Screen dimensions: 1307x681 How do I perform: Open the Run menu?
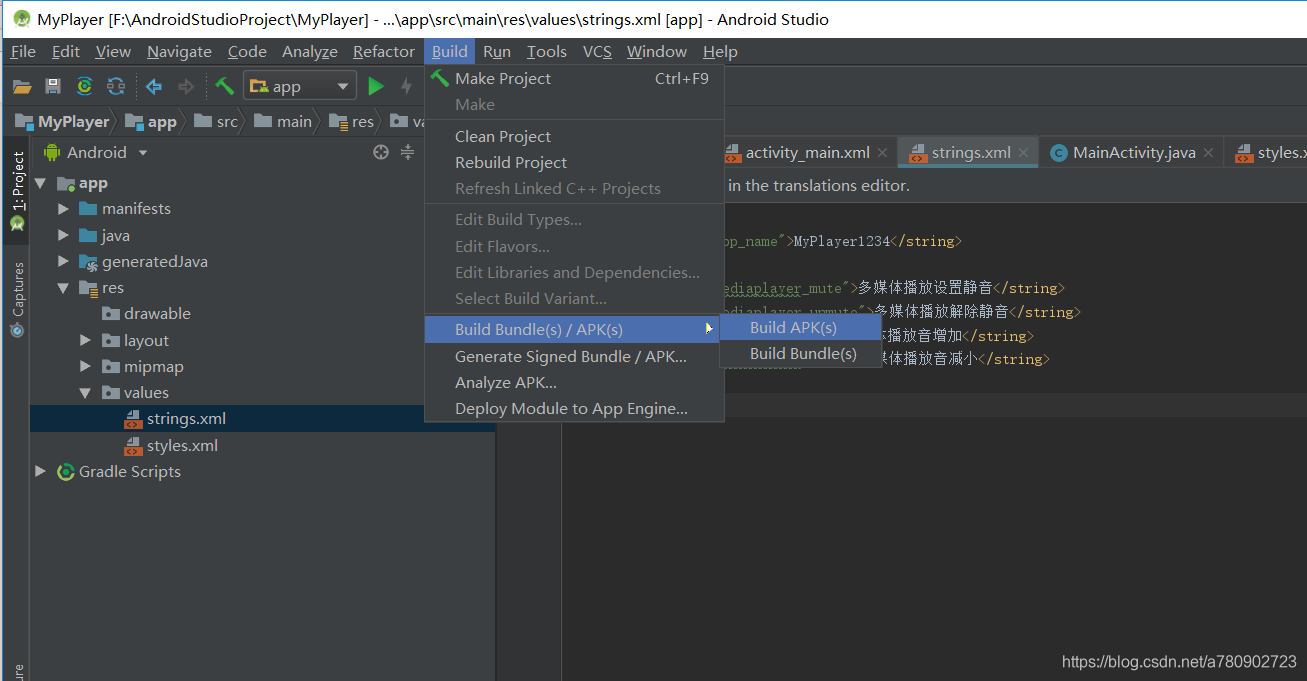point(497,51)
